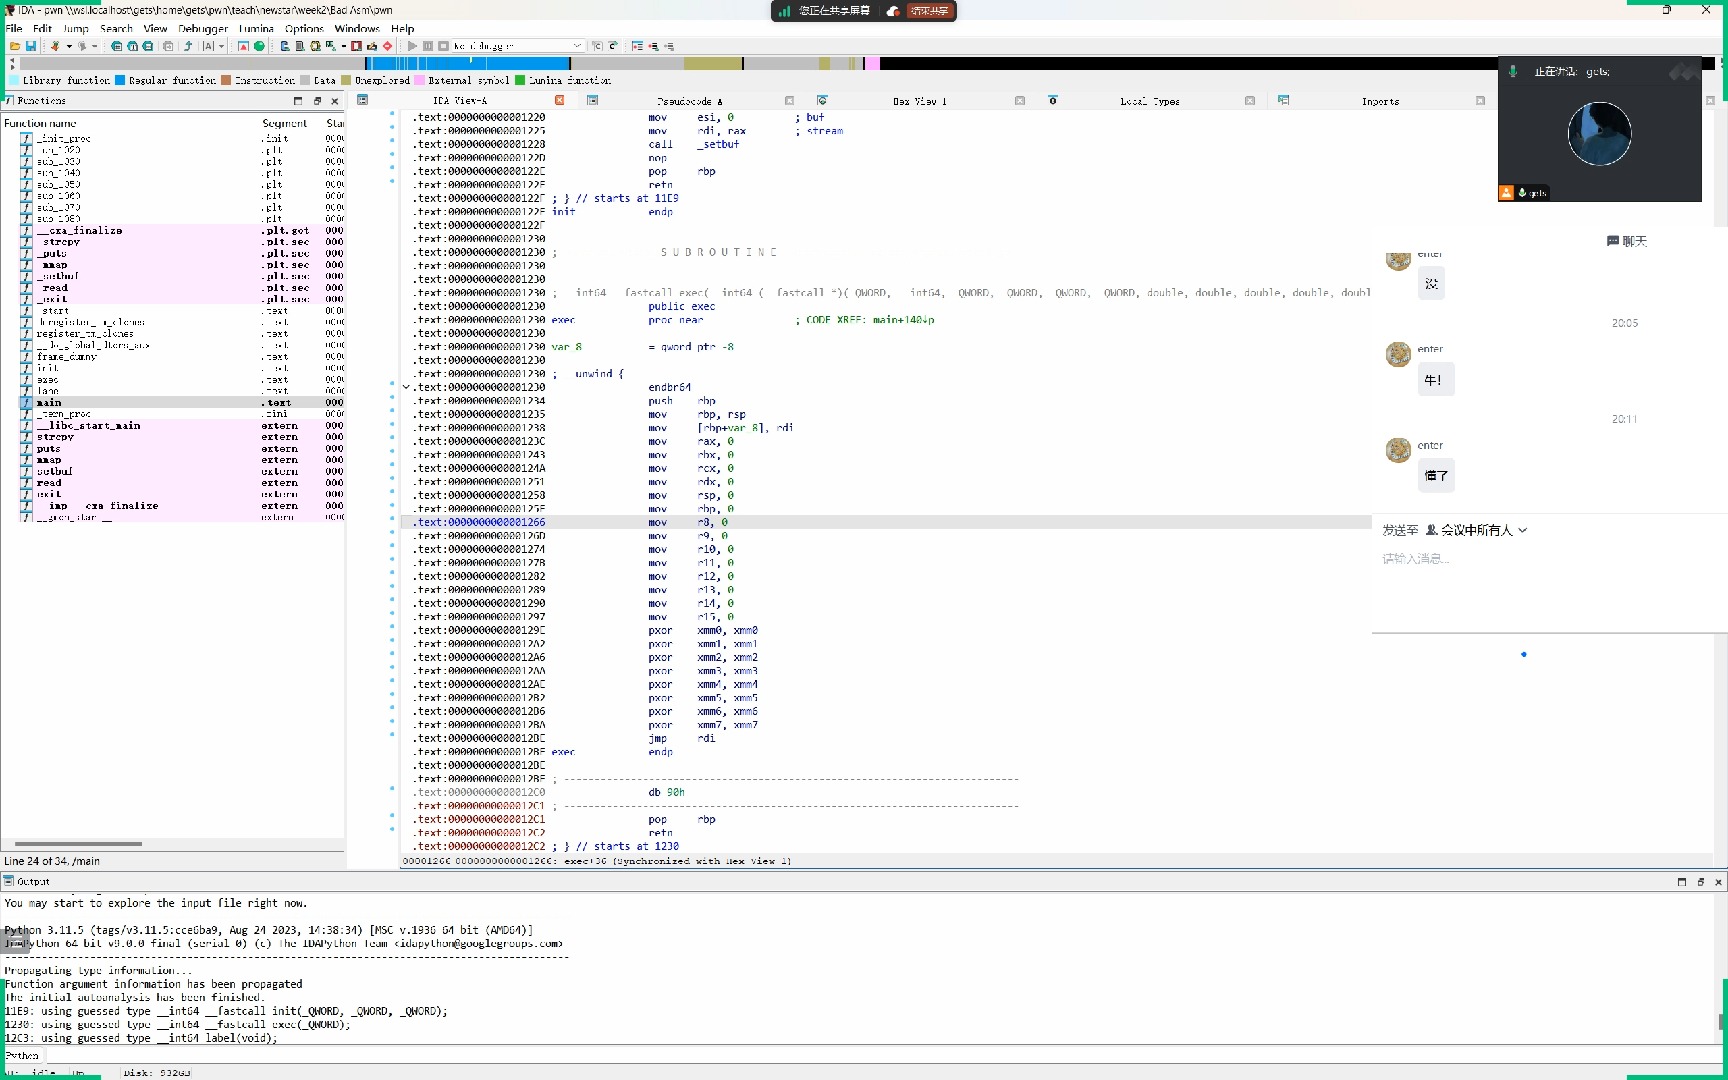
Task: Collapse the exec function fold arrow
Action: tap(406, 387)
